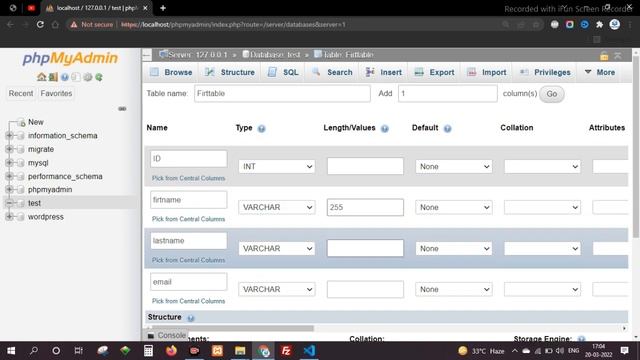Screen dimensions: 640x360
Task: Open the Default dropdown for ID column
Action: click(453, 167)
